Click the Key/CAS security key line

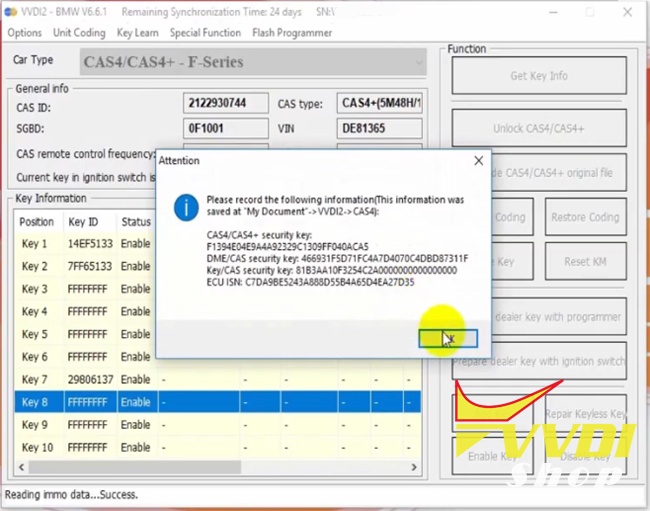pyautogui.click(x=332, y=270)
